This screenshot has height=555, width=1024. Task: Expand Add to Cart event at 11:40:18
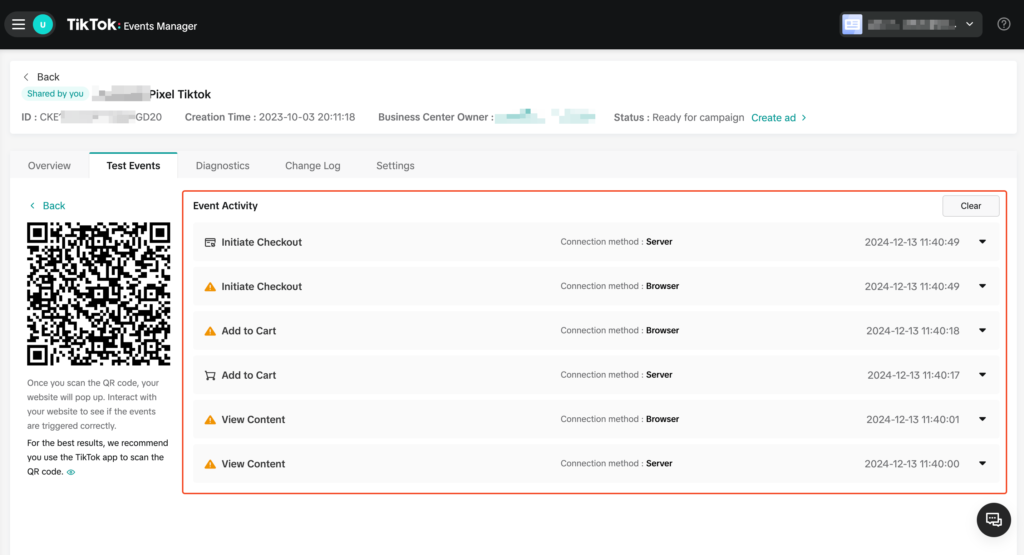click(x=982, y=330)
